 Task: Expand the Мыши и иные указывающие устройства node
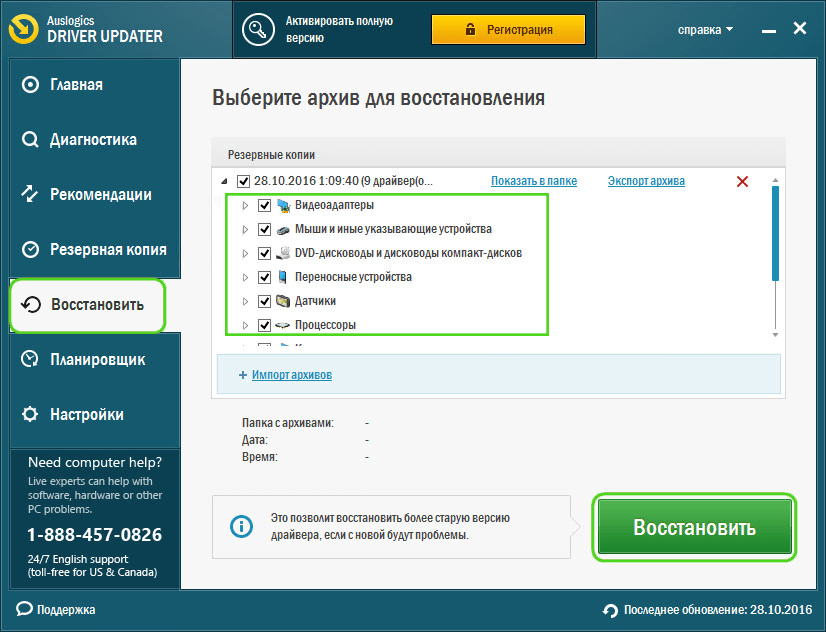[x=245, y=230]
